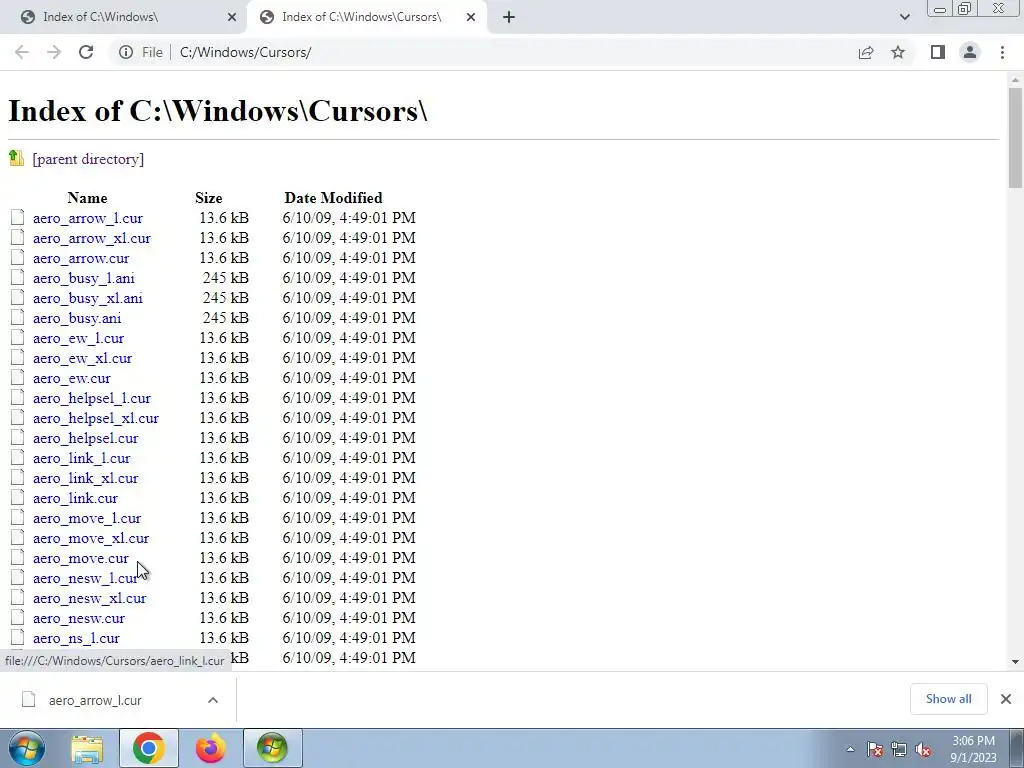Click the muted volume tray icon

tap(923, 749)
